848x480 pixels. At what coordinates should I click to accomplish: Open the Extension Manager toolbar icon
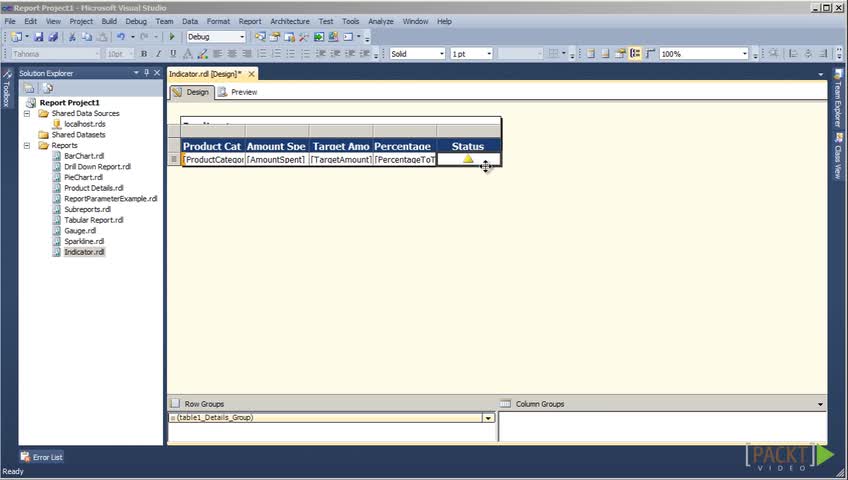coord(333,37)
